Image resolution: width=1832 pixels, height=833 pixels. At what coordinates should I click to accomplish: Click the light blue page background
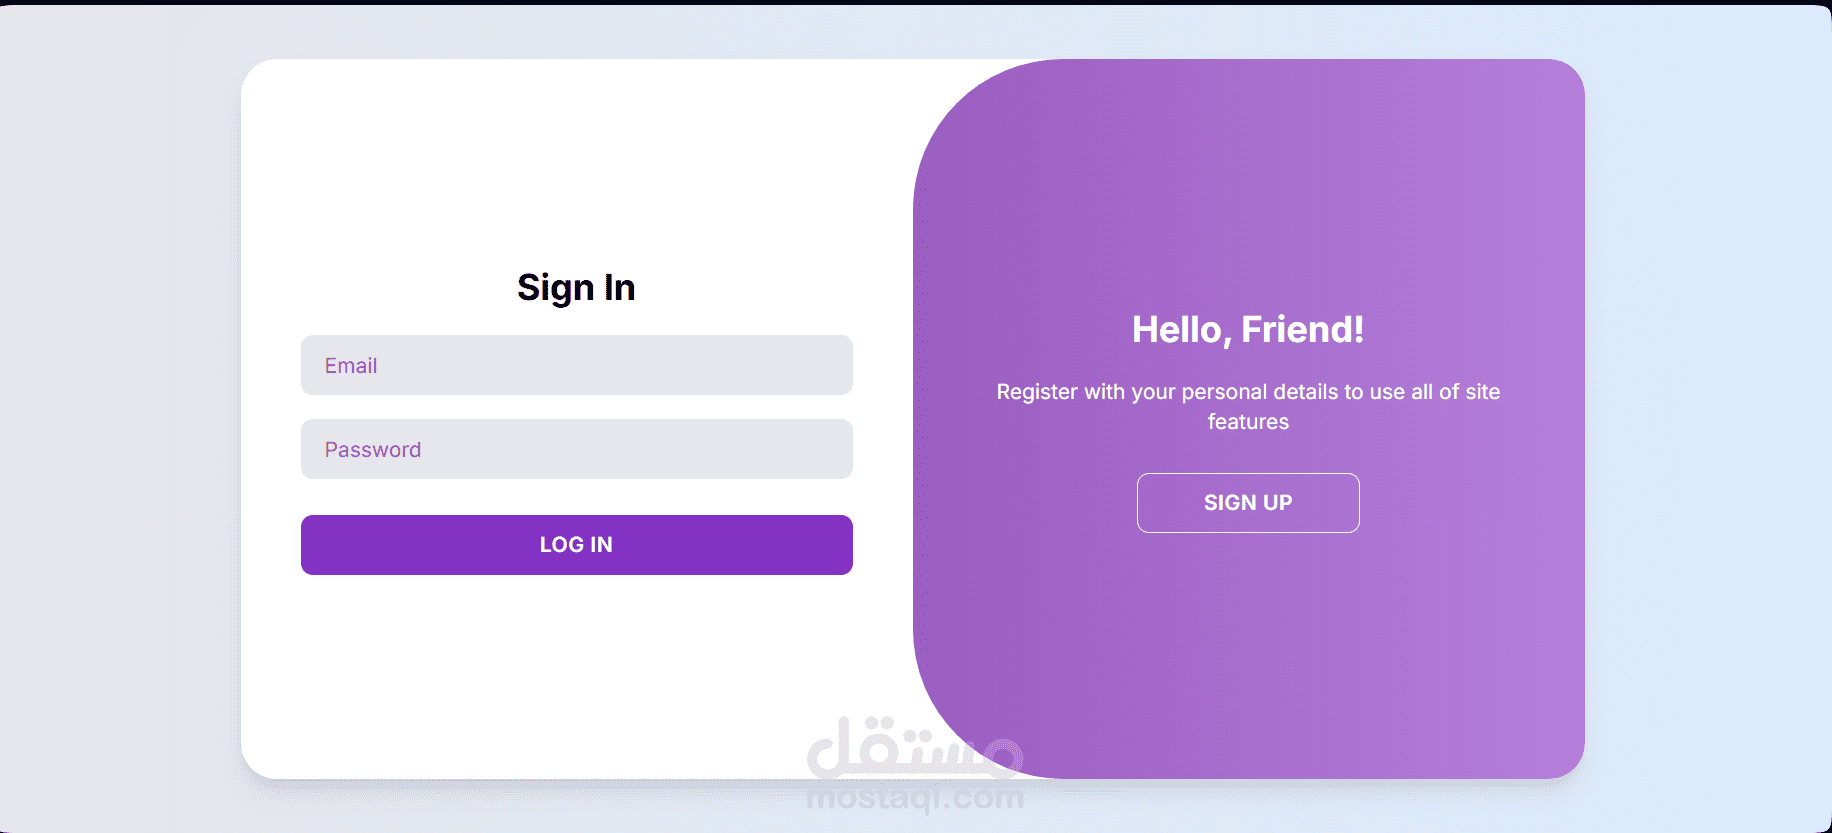[1710, 400]
